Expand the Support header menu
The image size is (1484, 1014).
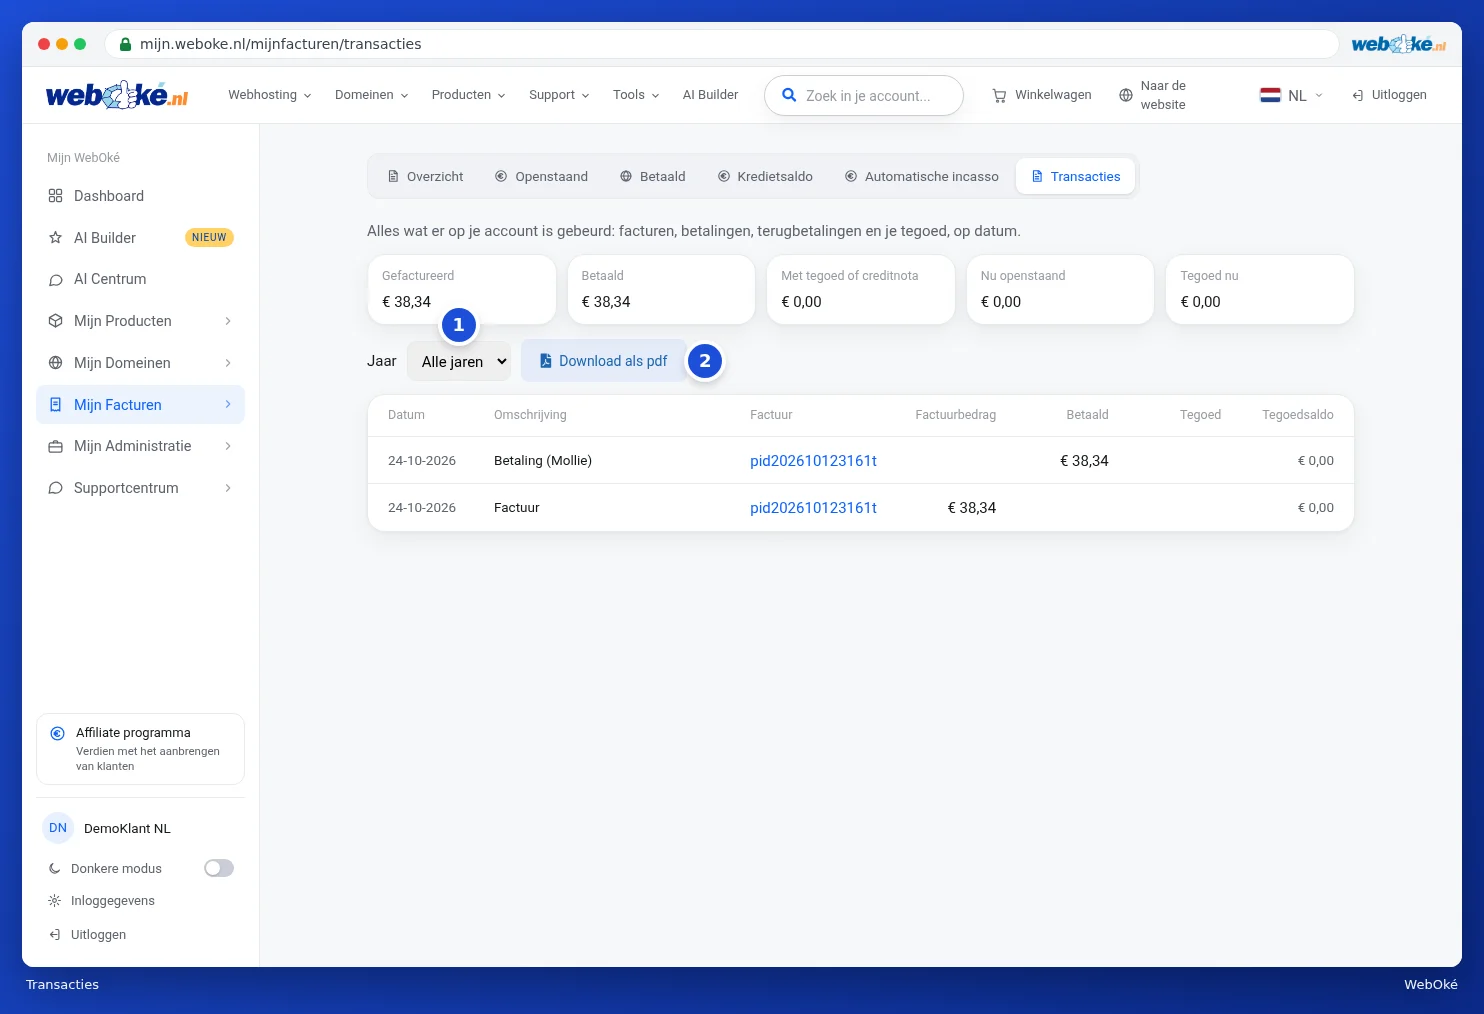coord(559,95)
